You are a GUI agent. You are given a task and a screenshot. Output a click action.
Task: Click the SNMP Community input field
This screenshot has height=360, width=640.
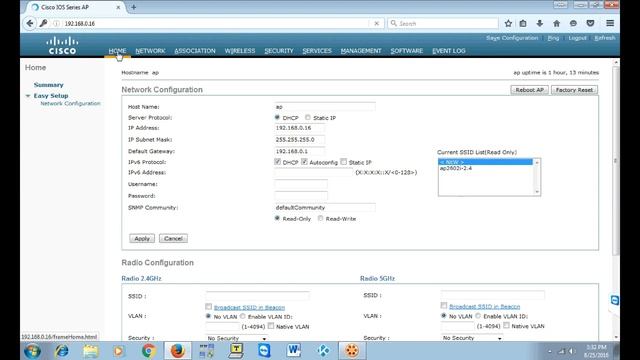tap(325, 207)
